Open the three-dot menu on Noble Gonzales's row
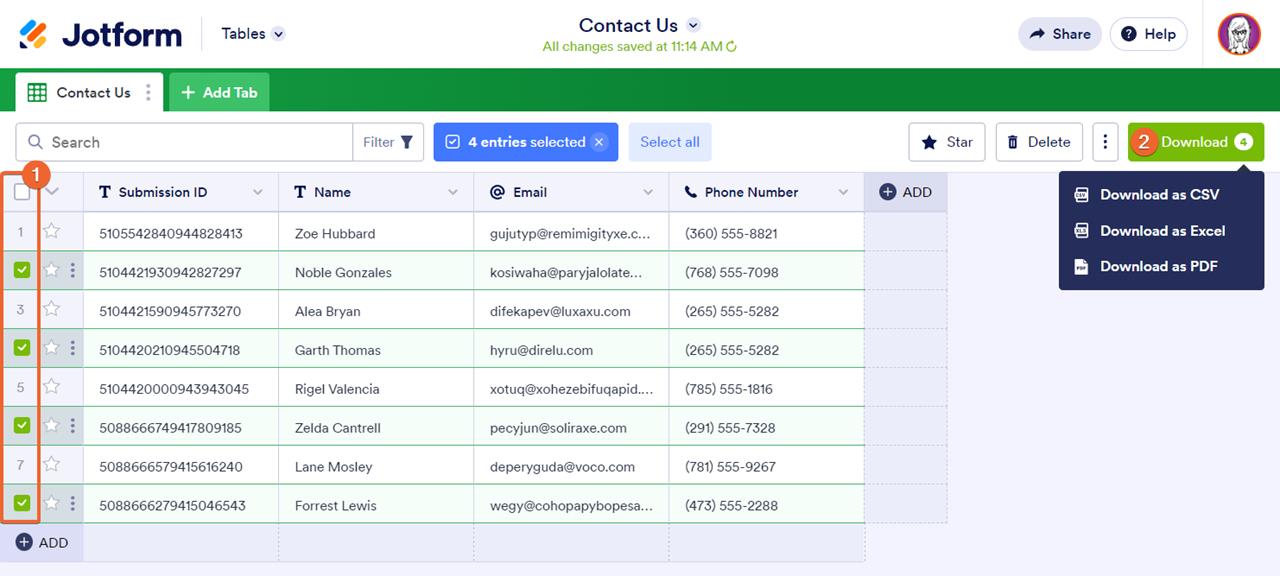 pyautogui.click(x=73, y=271)
